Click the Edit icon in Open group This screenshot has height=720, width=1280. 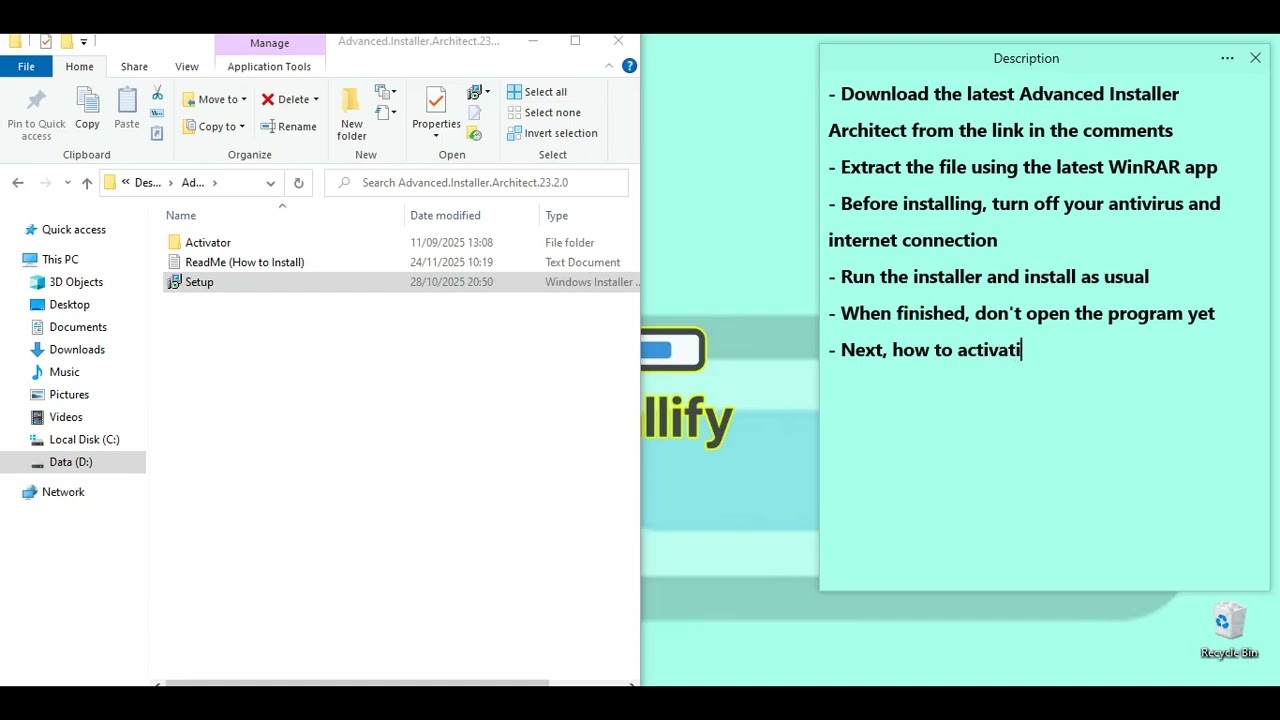475,113
